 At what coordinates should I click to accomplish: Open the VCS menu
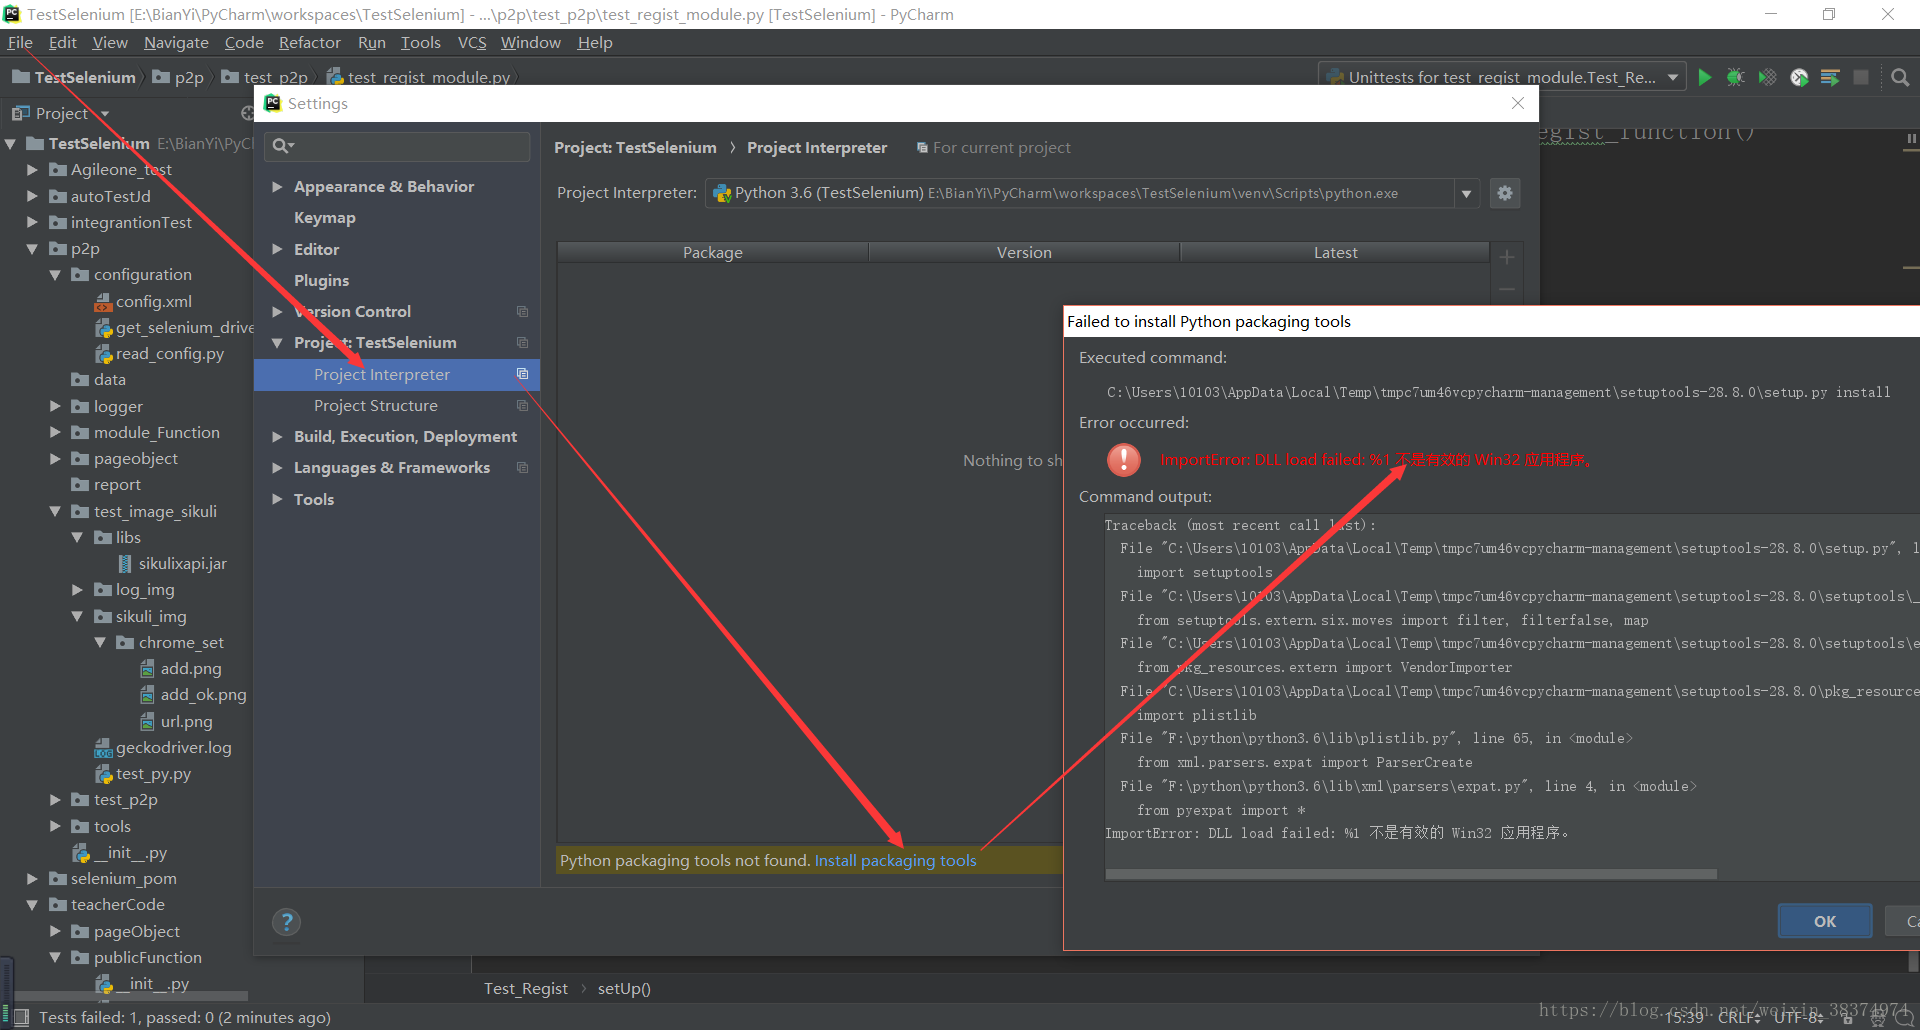pos(472,42)
